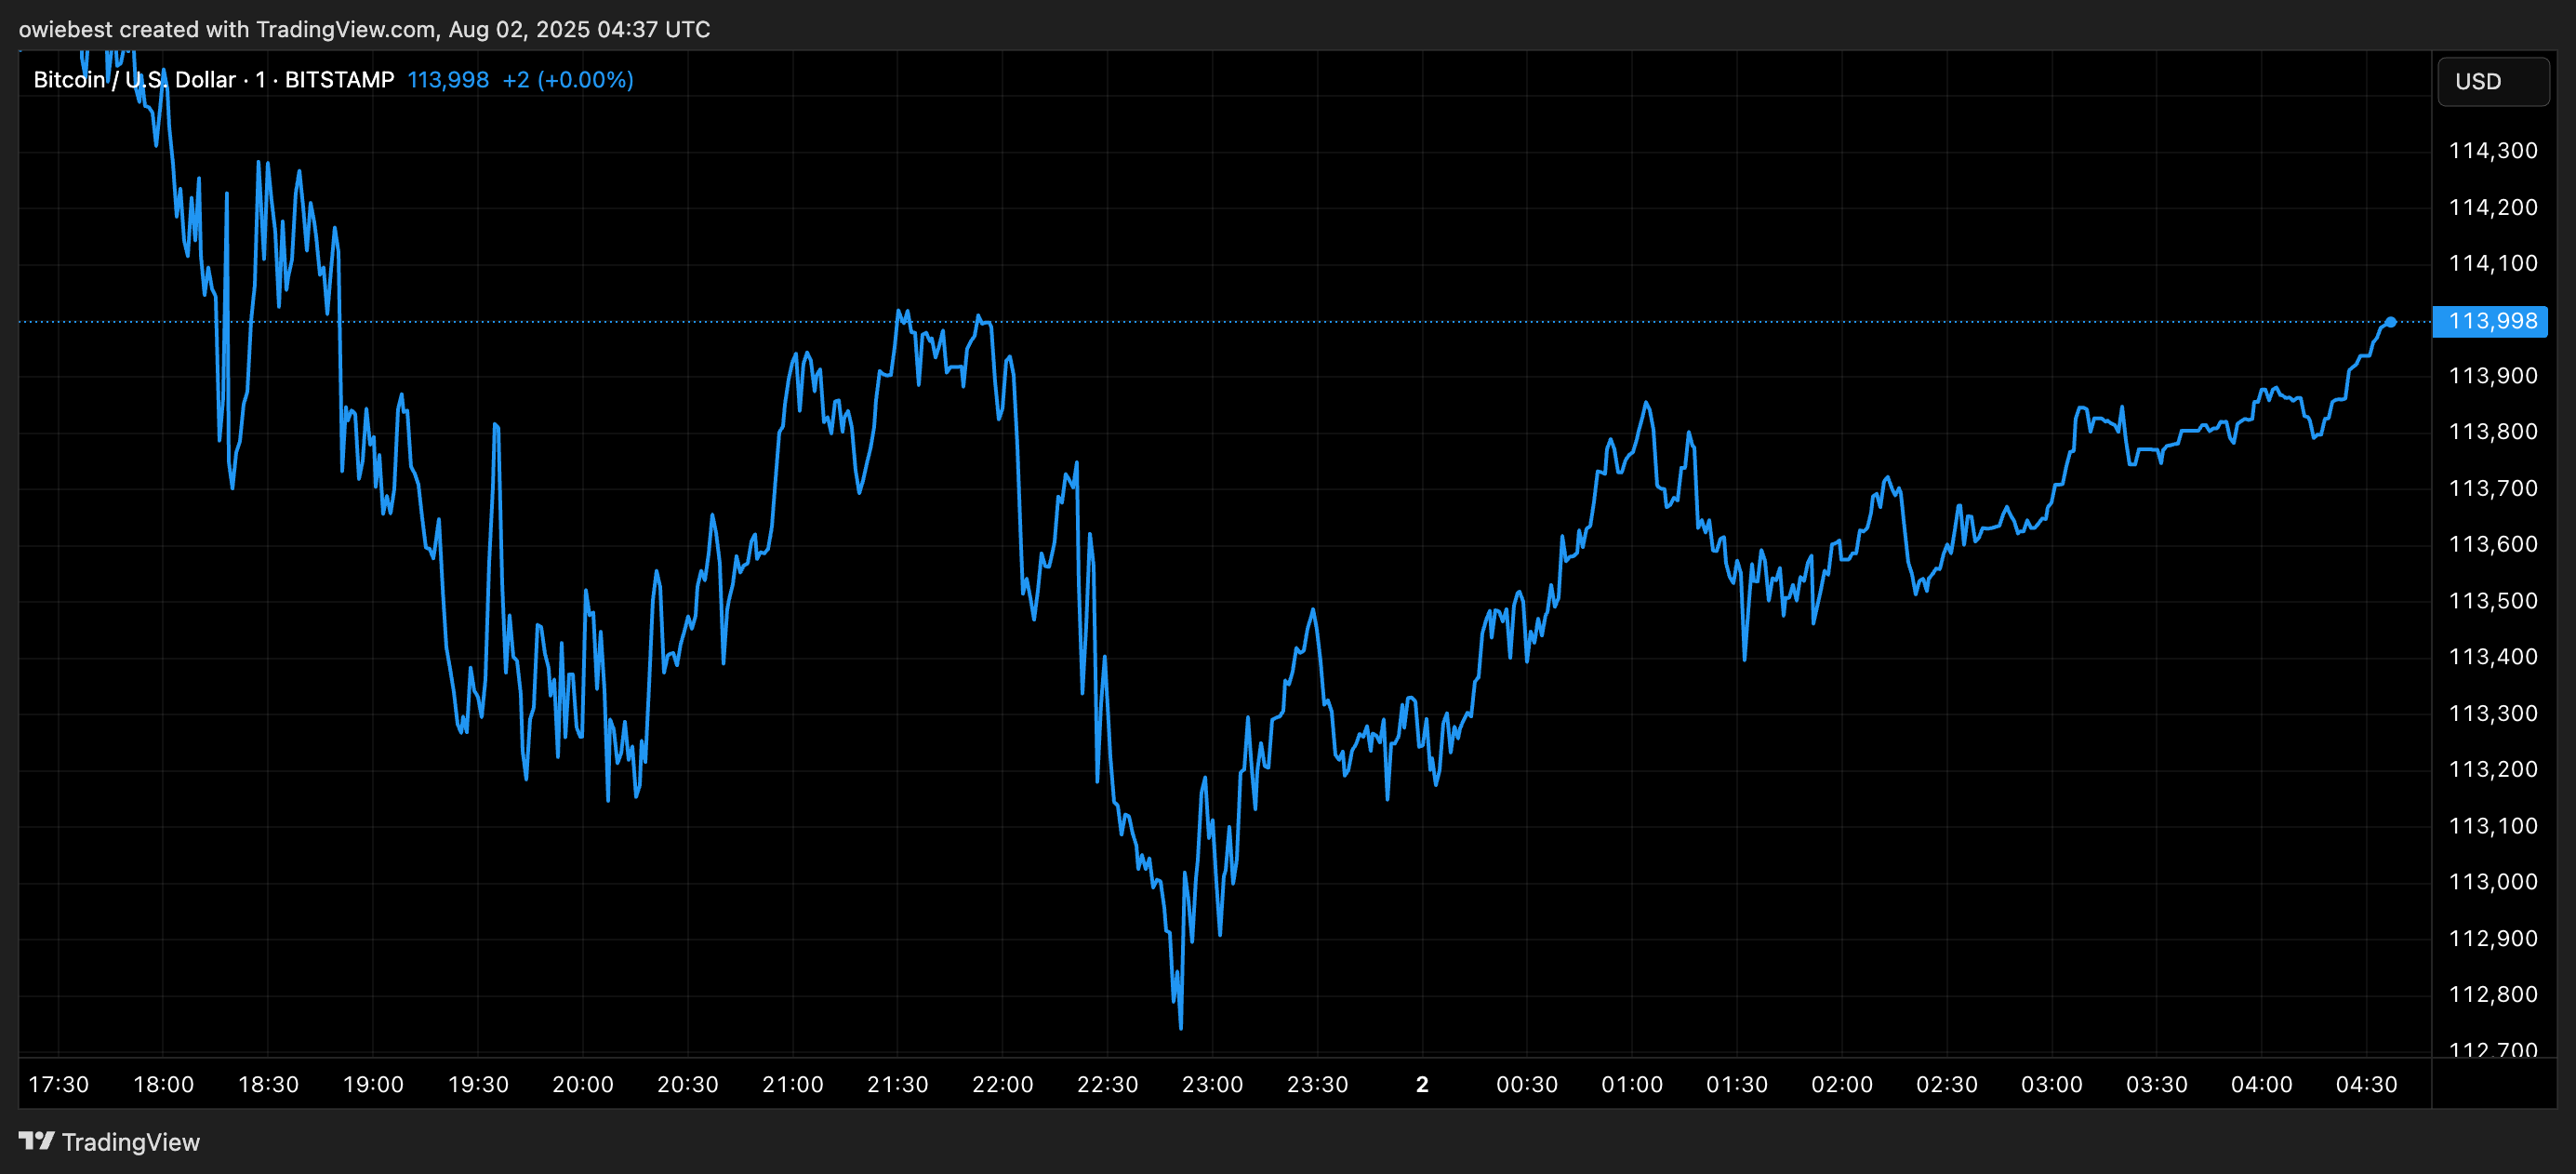The width and height of the screenshot is (2576, 1174).
Task: Click the USD currency button
Action: tap(2494, 82)
